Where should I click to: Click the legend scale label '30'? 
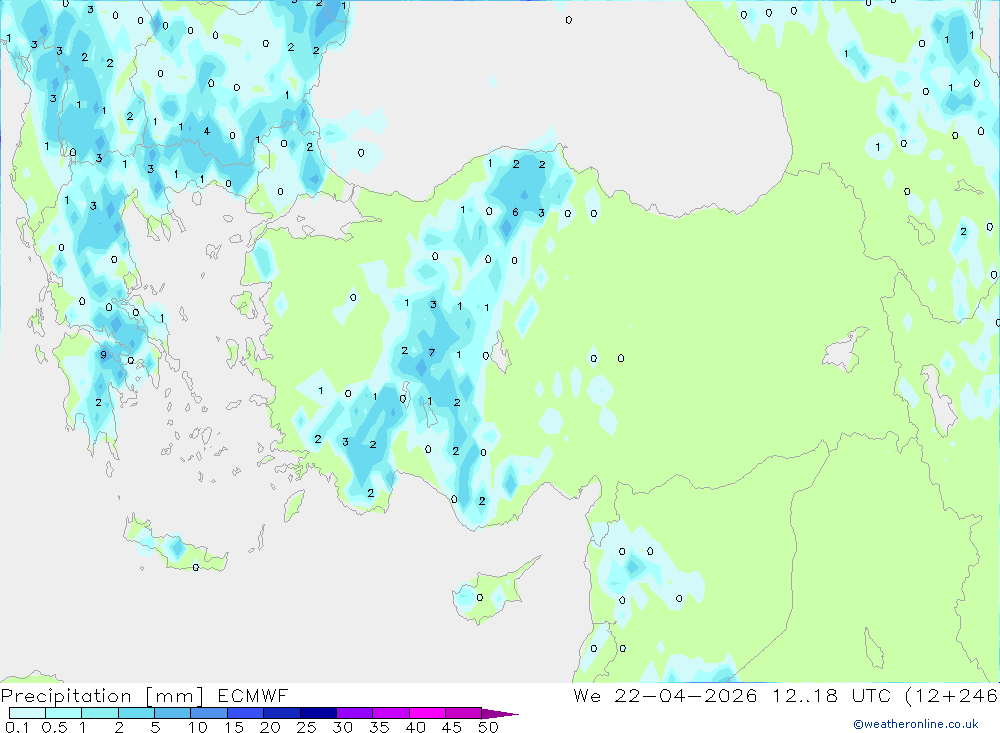(342, 727)
